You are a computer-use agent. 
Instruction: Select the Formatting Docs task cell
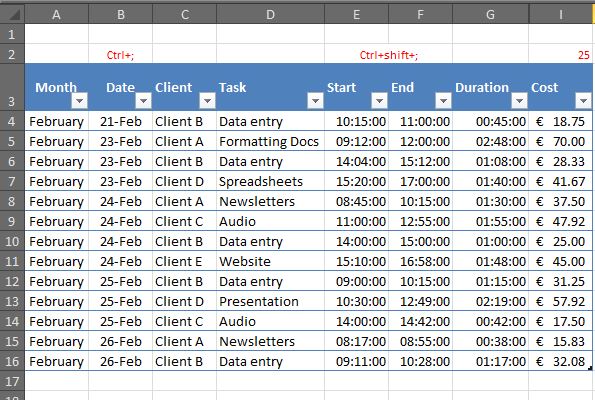click(x=270, y=141)
